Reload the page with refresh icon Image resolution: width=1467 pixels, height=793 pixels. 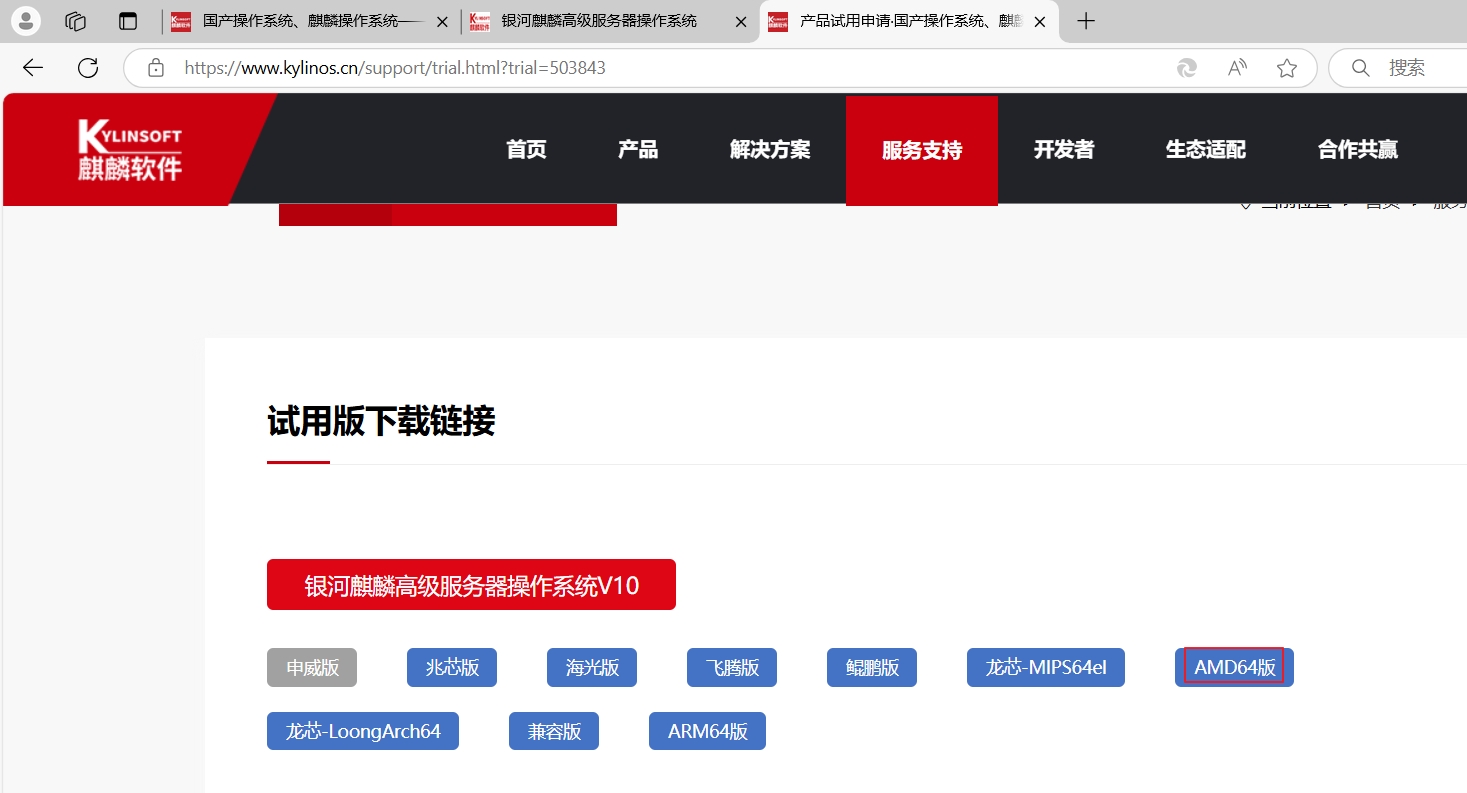click(88, 68)
